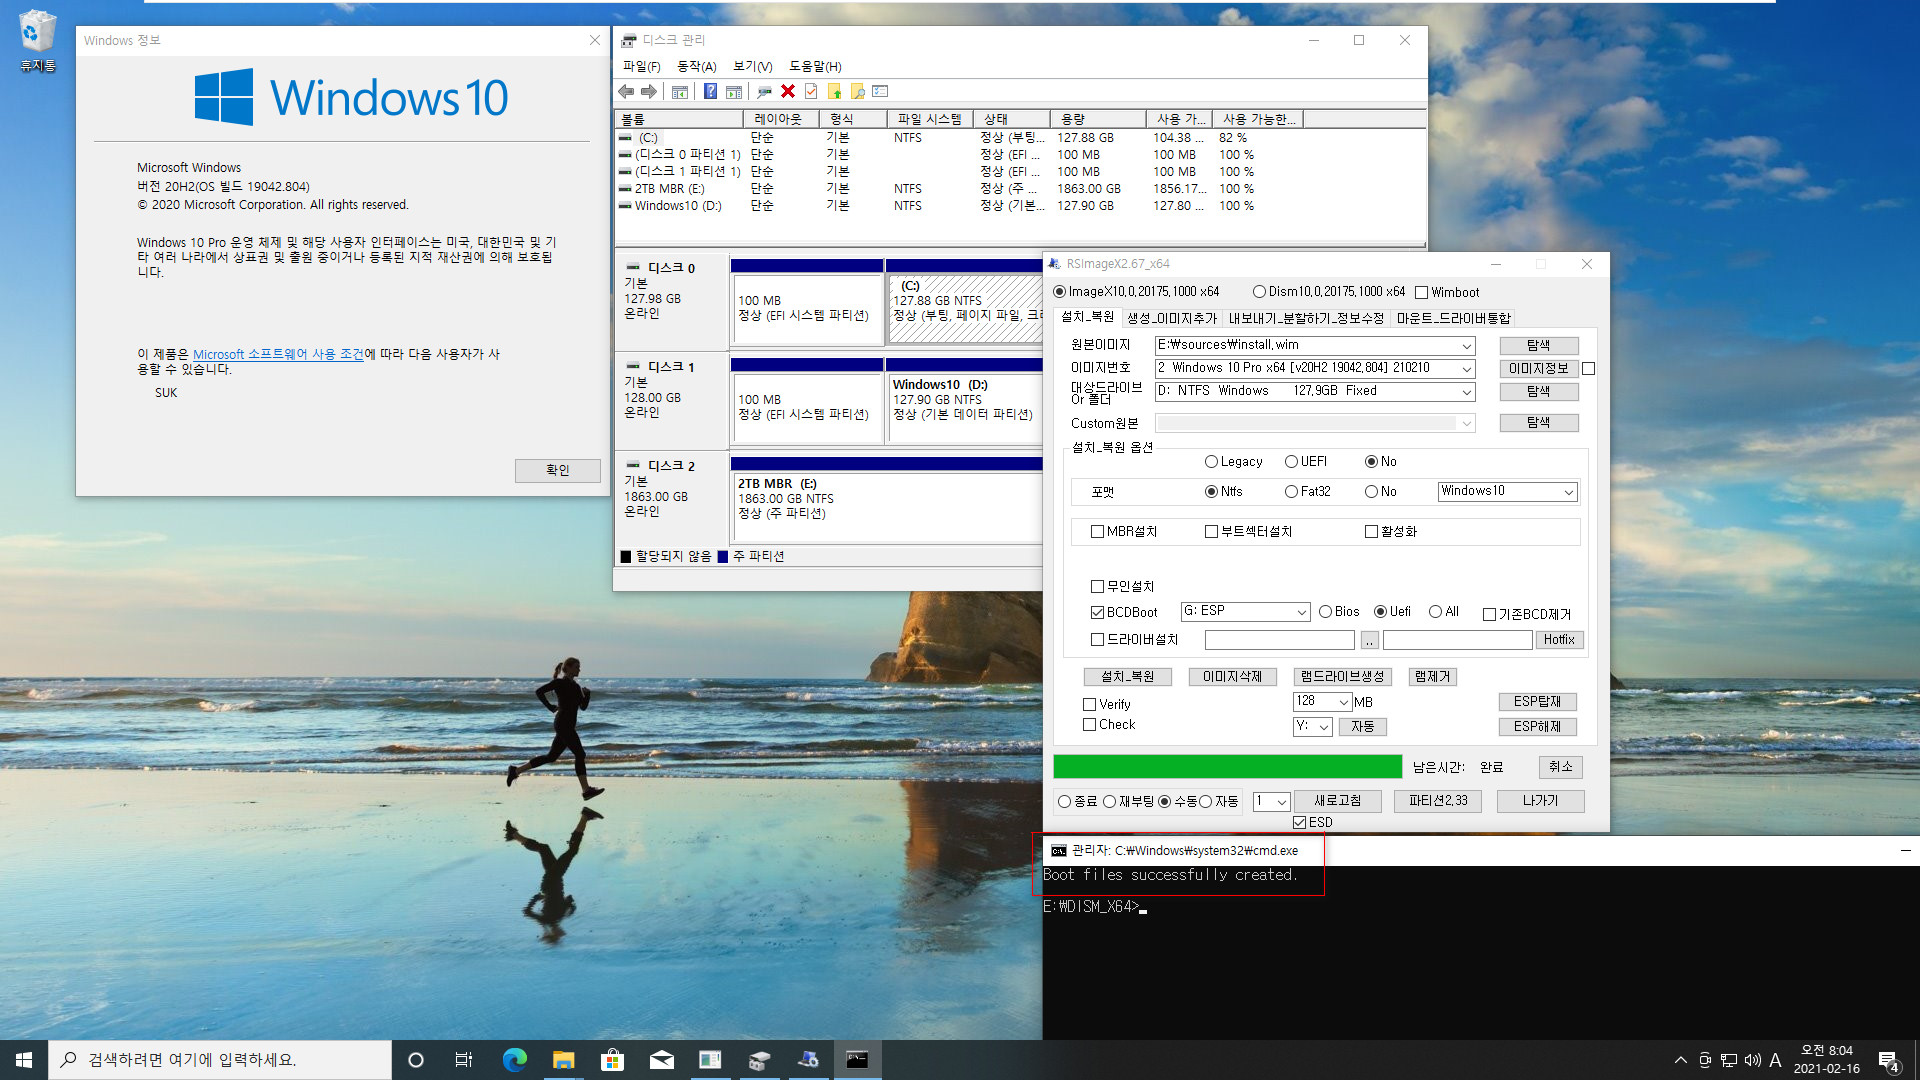This screenshot has width=1920, height=1080.
Task: Toggle the console tree pane toolbar icon
Action: pyautogui.click(x=680, y=91)
